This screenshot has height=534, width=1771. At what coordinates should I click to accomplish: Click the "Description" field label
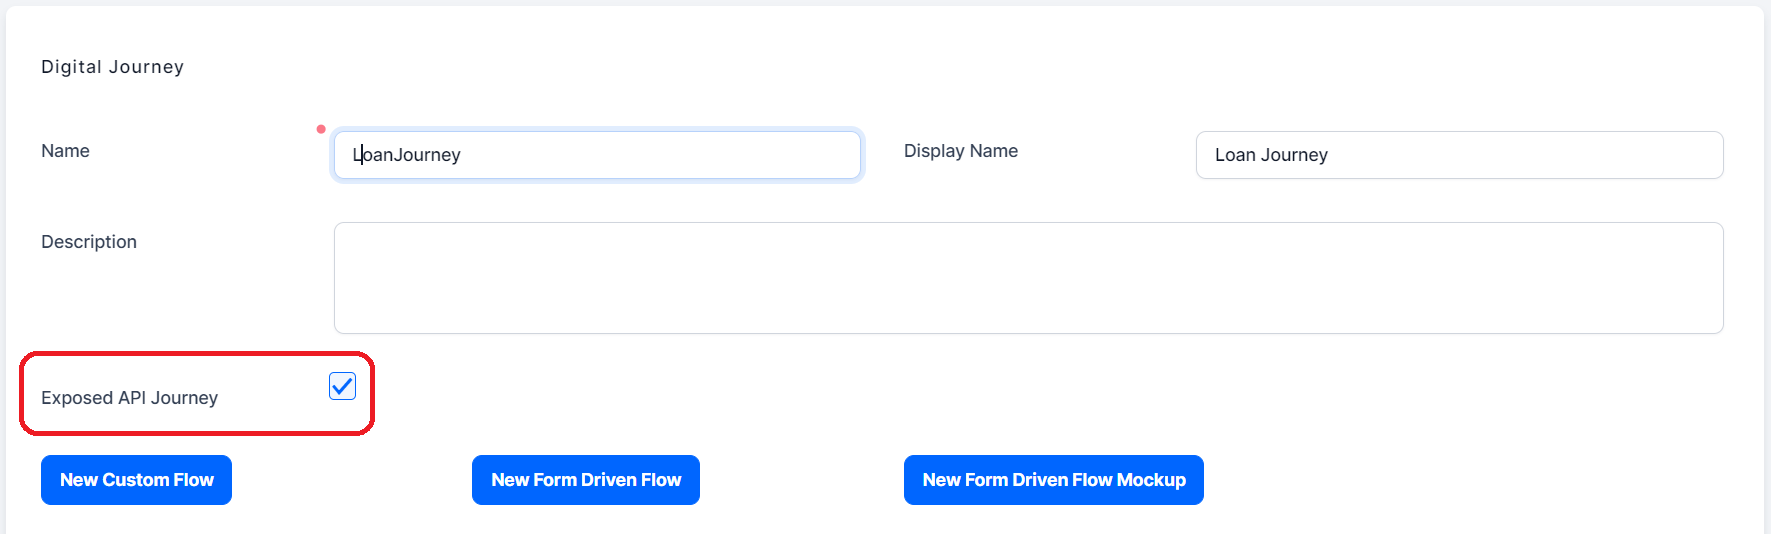click(88, 242)
